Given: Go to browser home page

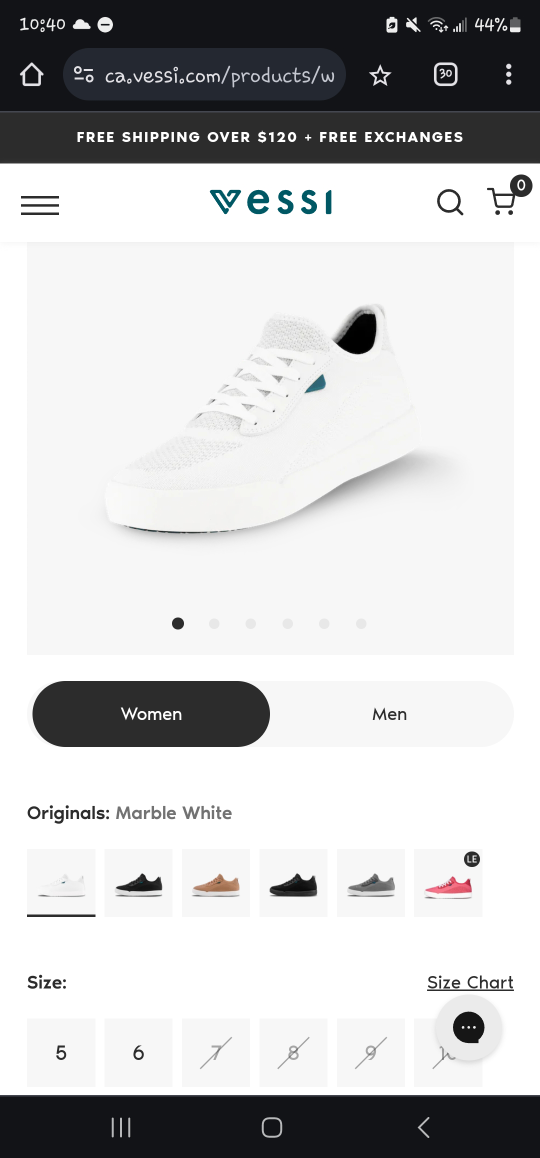Looking at the screenshot, I should point(31,75).
